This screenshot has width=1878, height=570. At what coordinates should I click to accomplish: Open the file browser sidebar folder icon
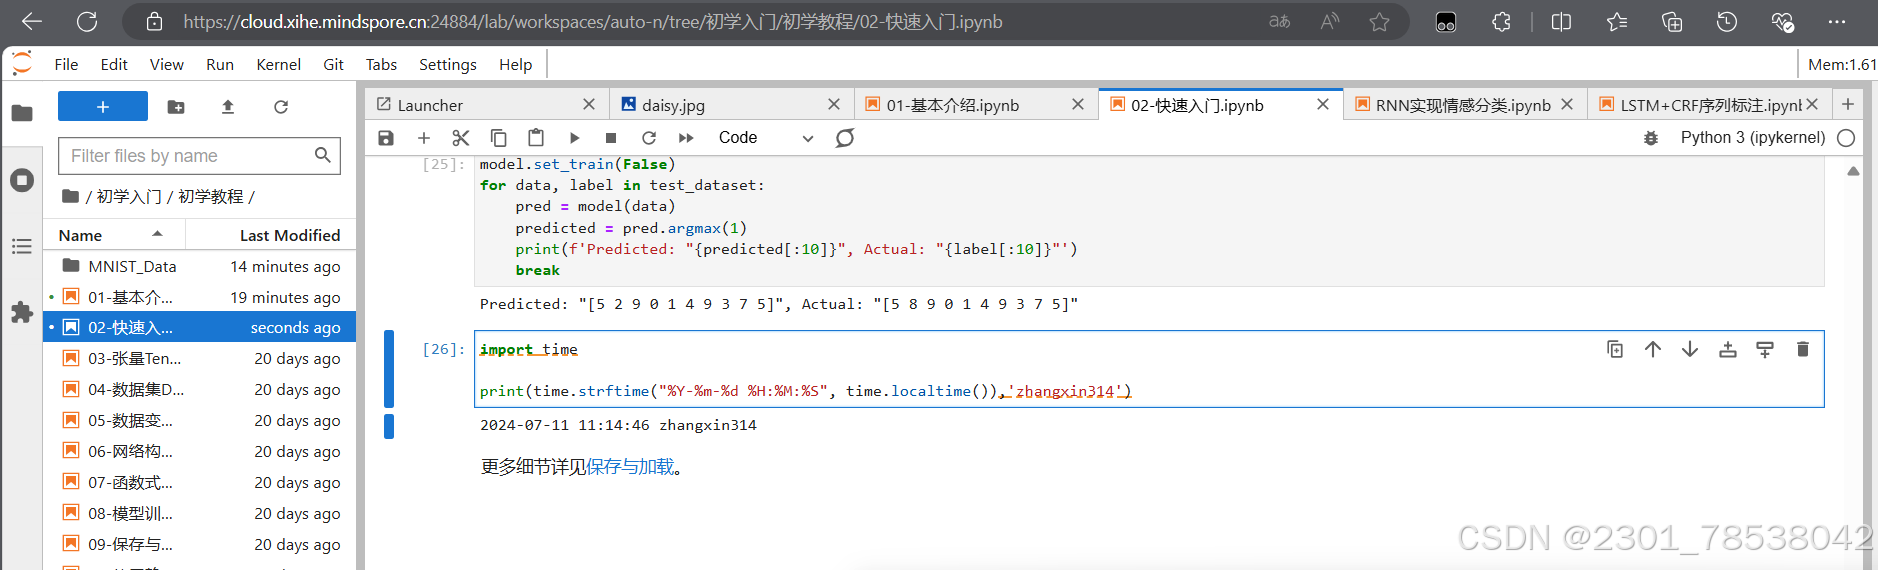tap(22, 113)
